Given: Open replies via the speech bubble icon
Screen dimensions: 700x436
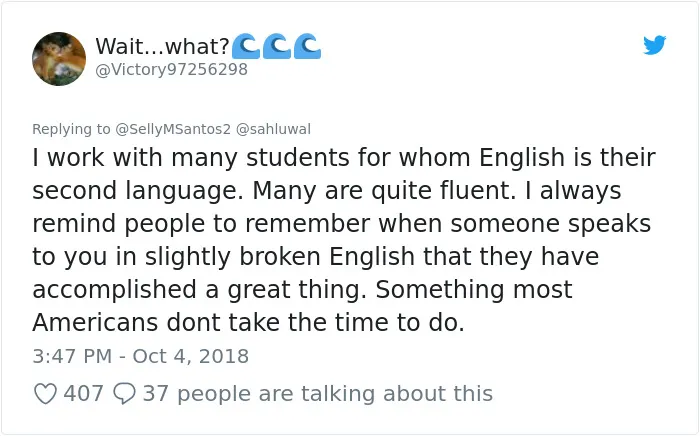Looking at the screenshot, I should pyautogui.click(x=124, y=393).
